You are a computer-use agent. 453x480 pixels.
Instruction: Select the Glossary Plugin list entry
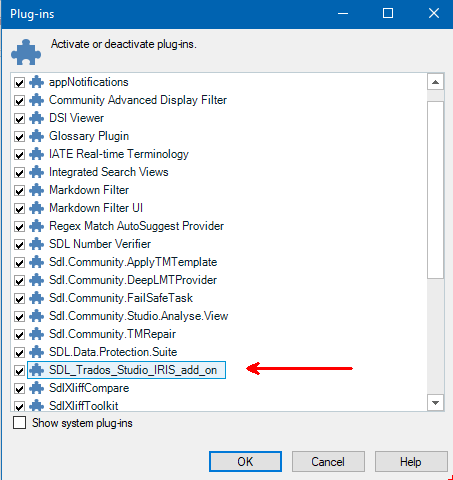tap(89, 136)
